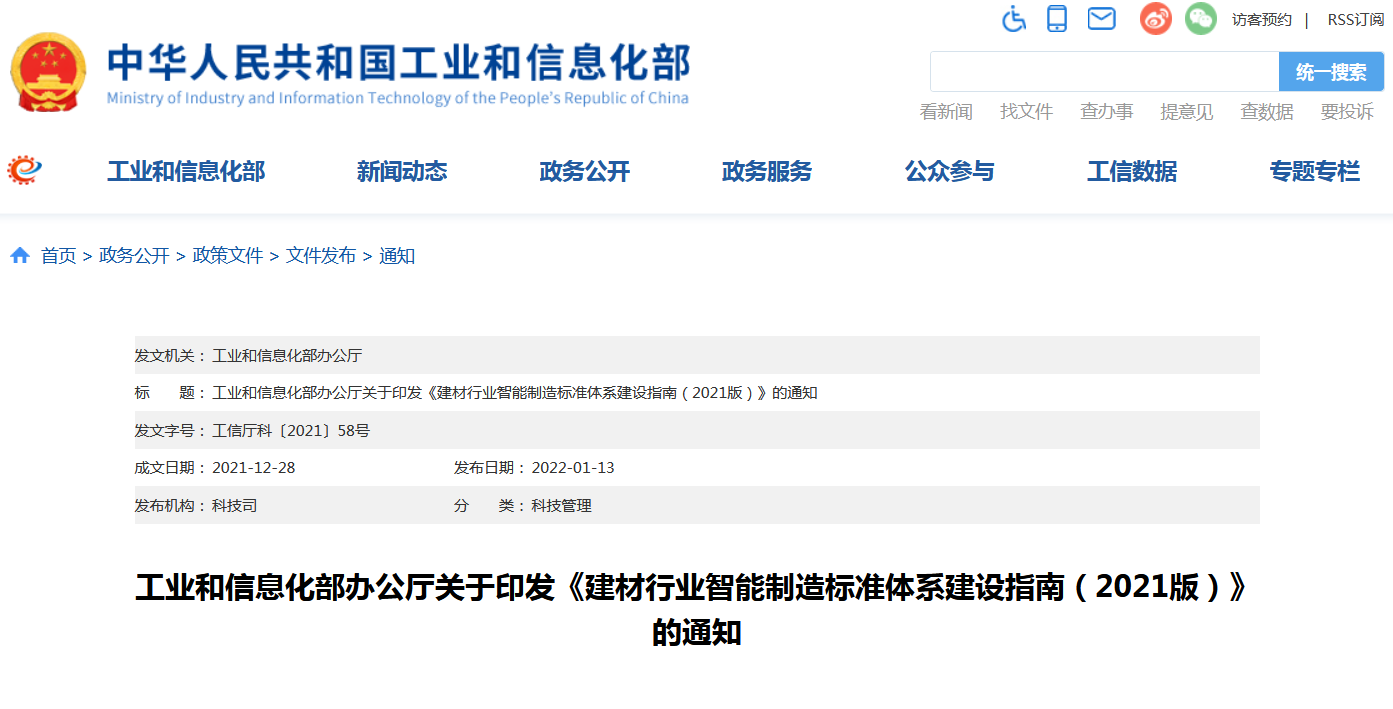Select 提意见 quick link
The image size is (1393, 709).
[1187, 112]
